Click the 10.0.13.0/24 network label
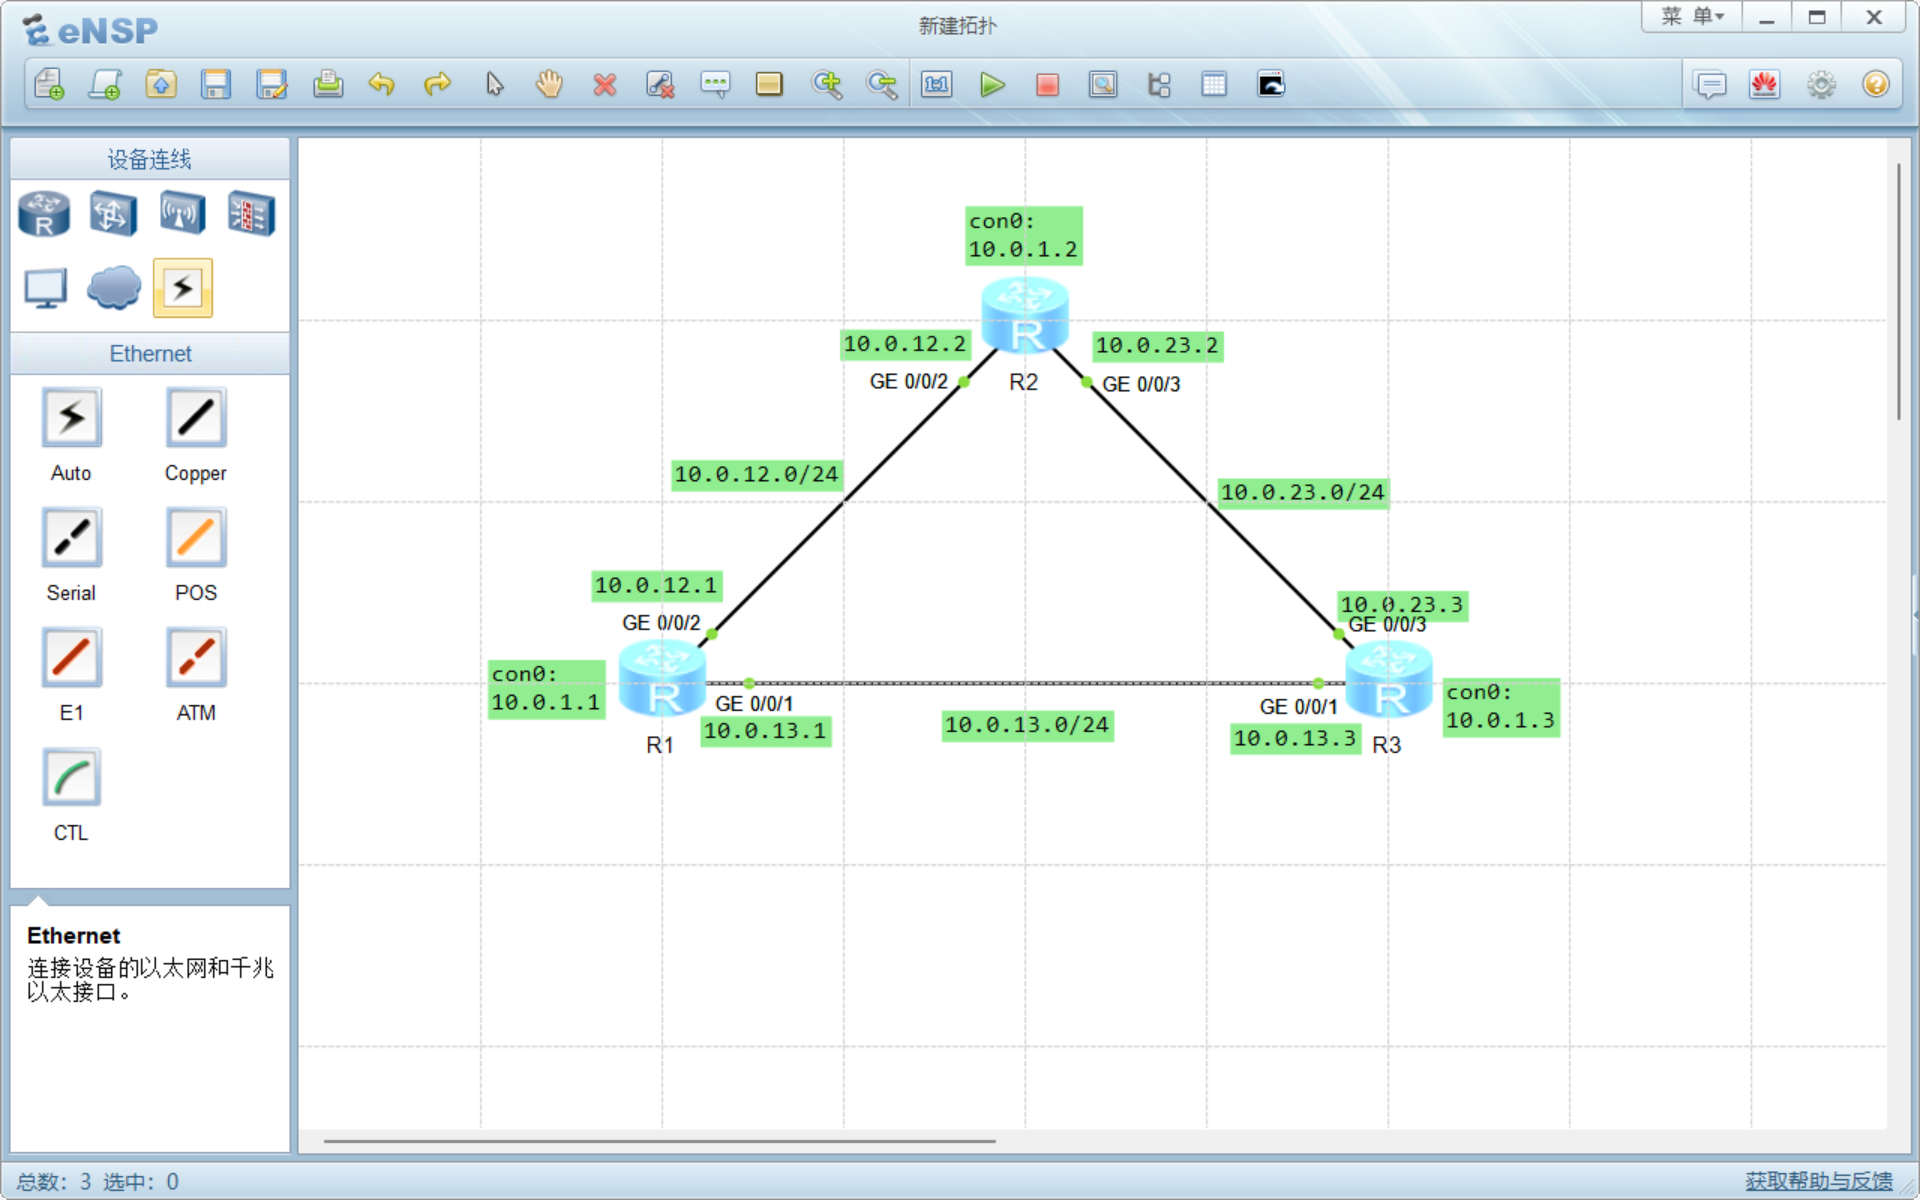This screenshot has height=1200, width=1920. pos(1027,725)
